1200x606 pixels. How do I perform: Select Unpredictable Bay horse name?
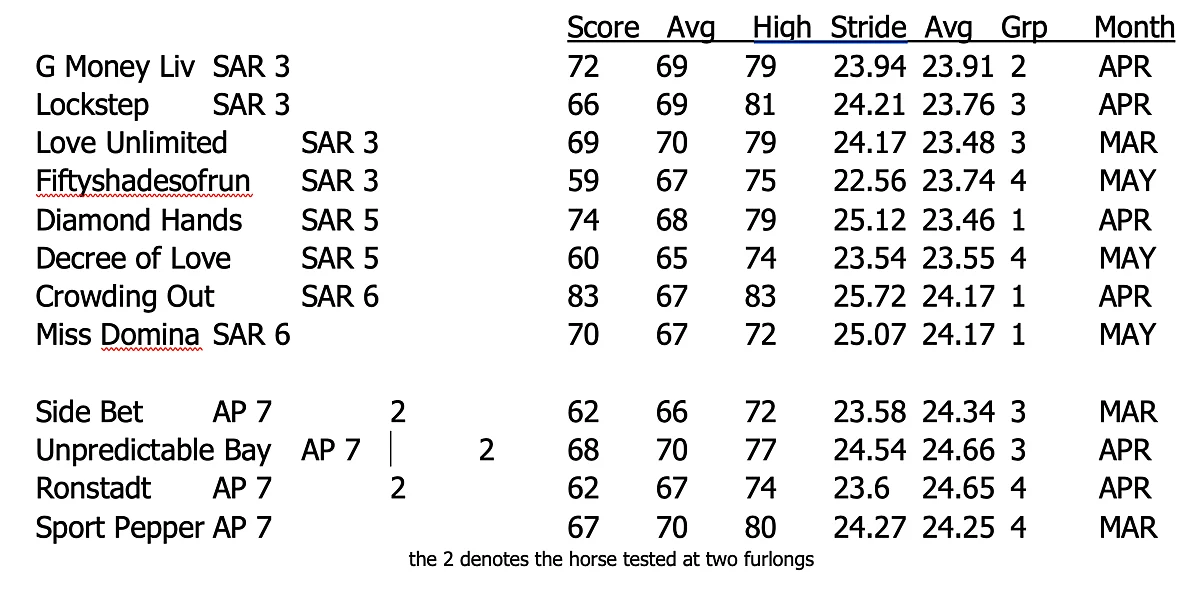153,451
